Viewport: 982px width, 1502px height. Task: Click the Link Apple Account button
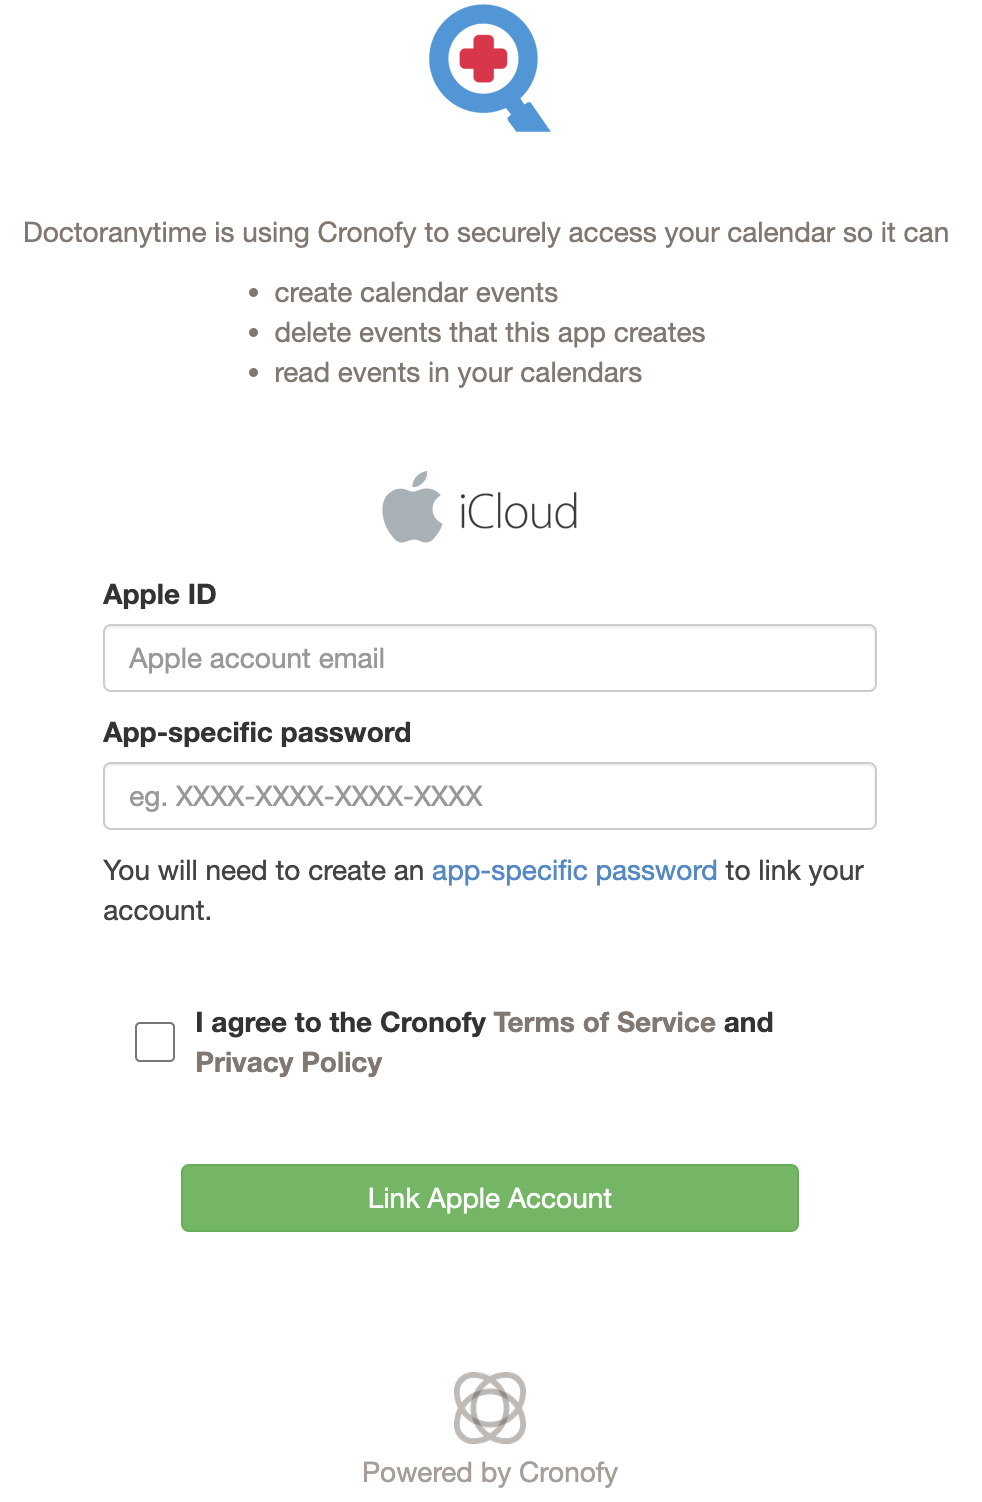click(490, 1198)
